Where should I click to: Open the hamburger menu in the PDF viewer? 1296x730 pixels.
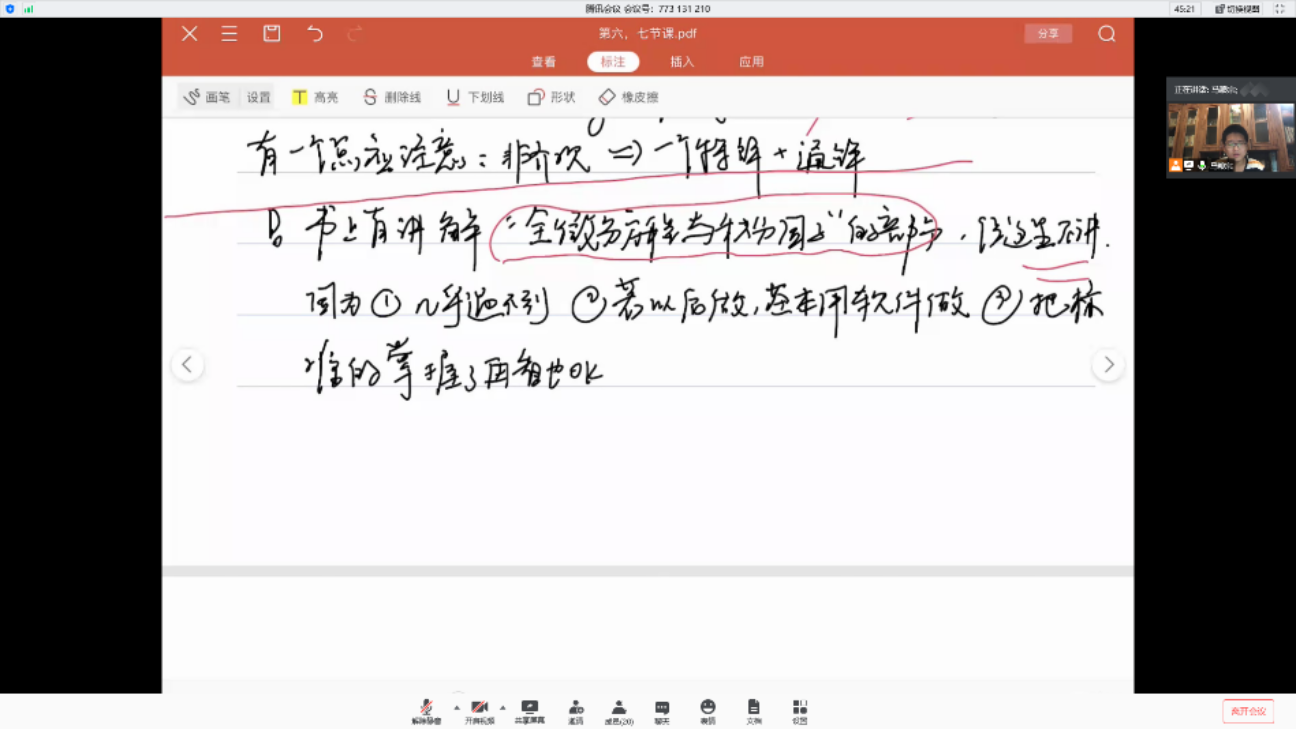point(229,34)
